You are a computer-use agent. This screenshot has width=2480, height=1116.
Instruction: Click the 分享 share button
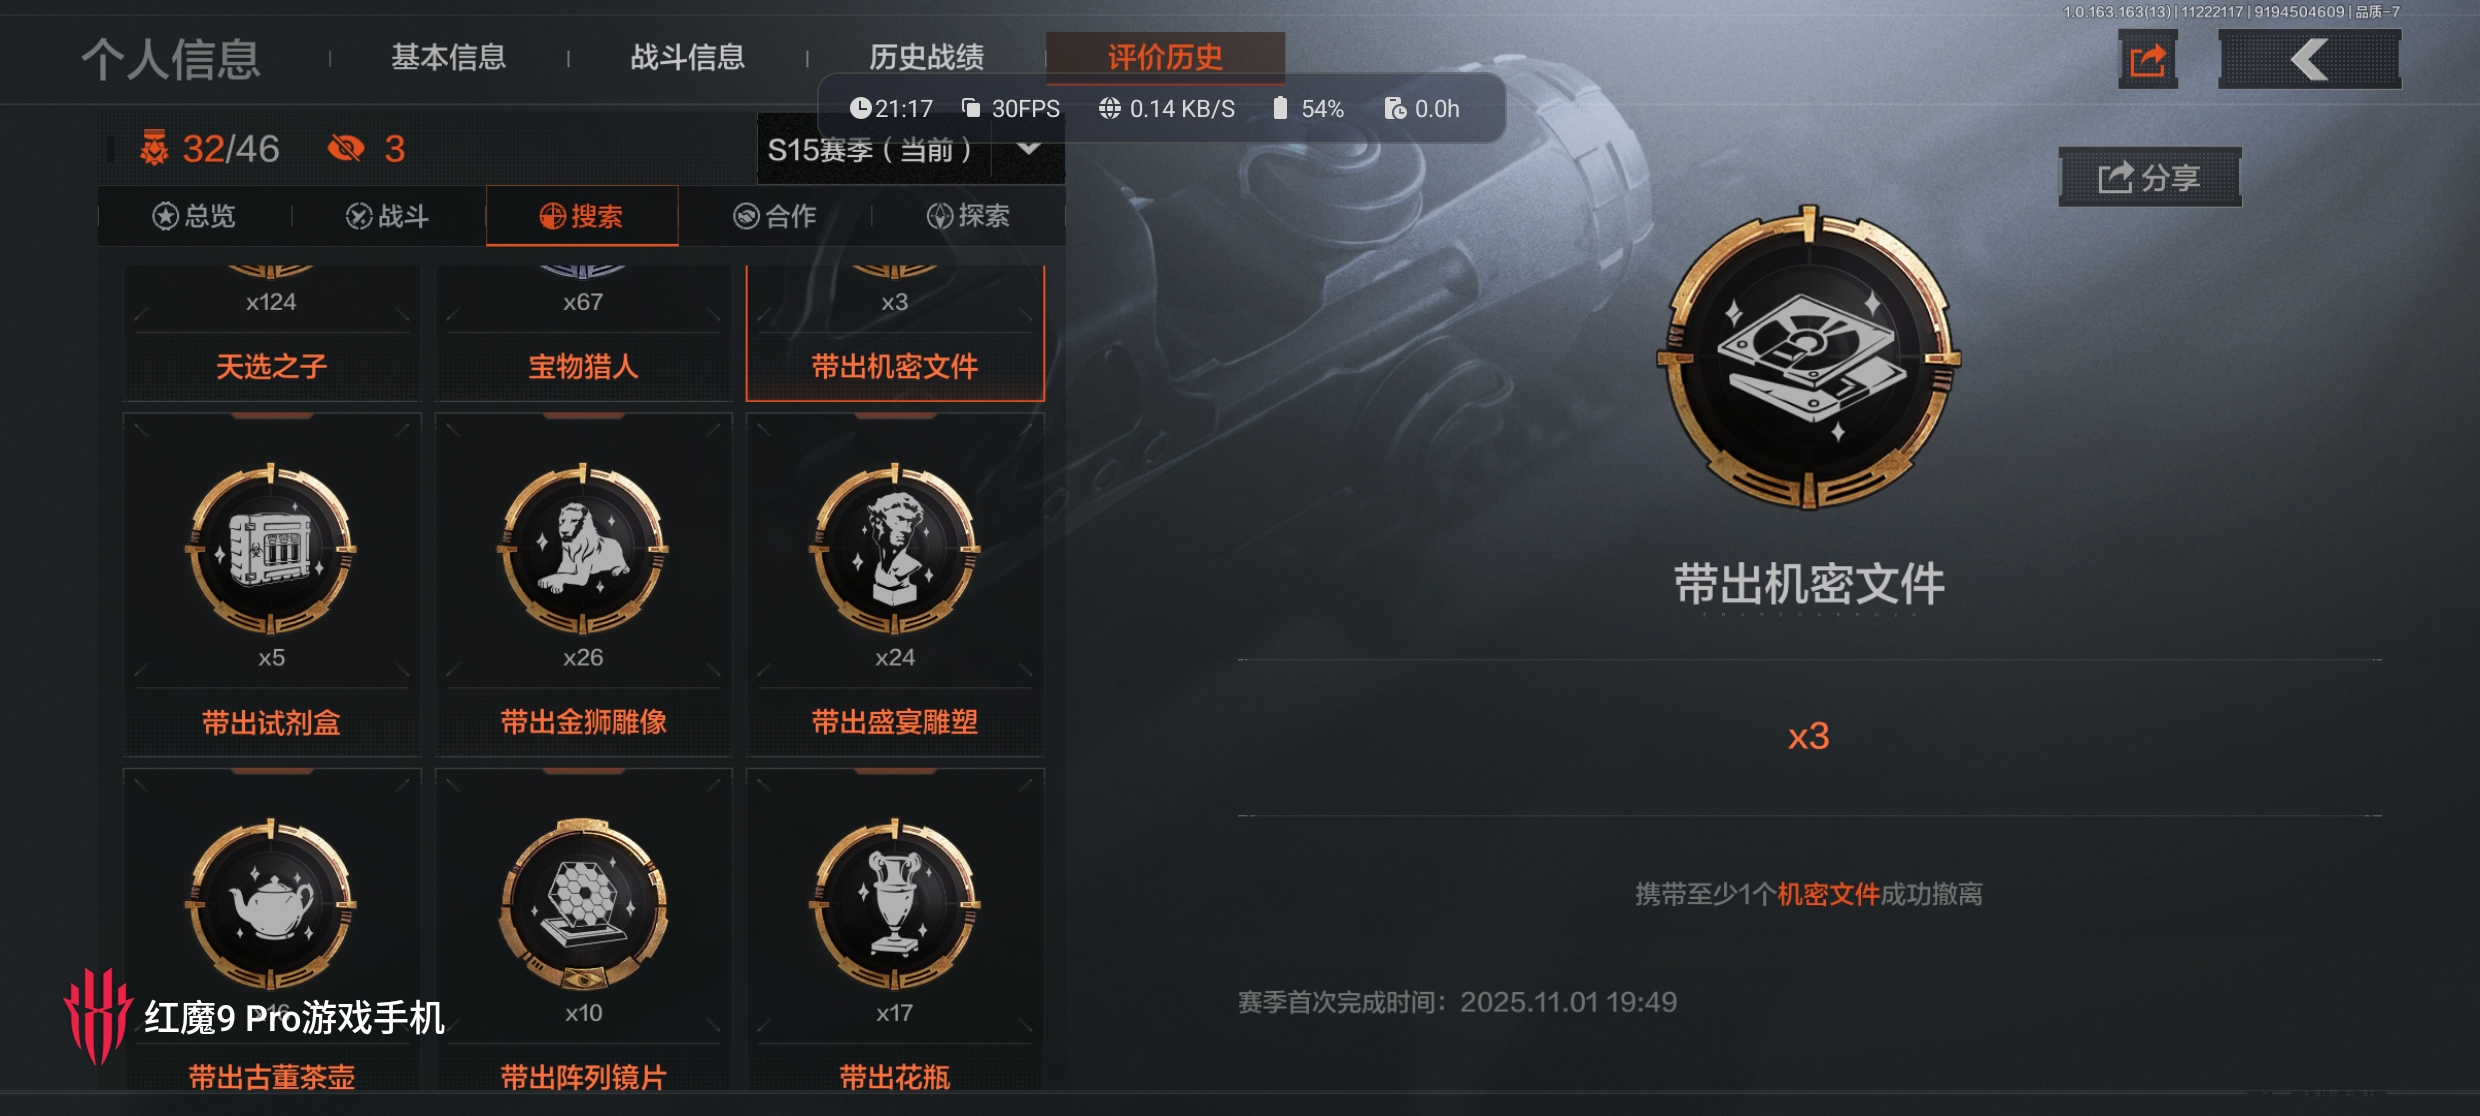2150,178
